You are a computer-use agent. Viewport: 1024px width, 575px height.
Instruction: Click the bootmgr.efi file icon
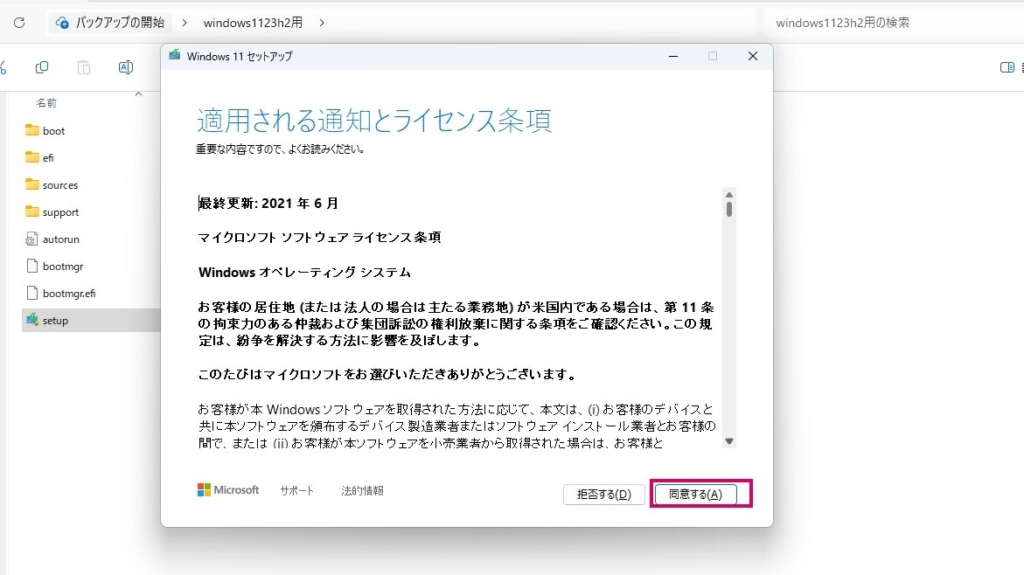click(x=32, y=293)
